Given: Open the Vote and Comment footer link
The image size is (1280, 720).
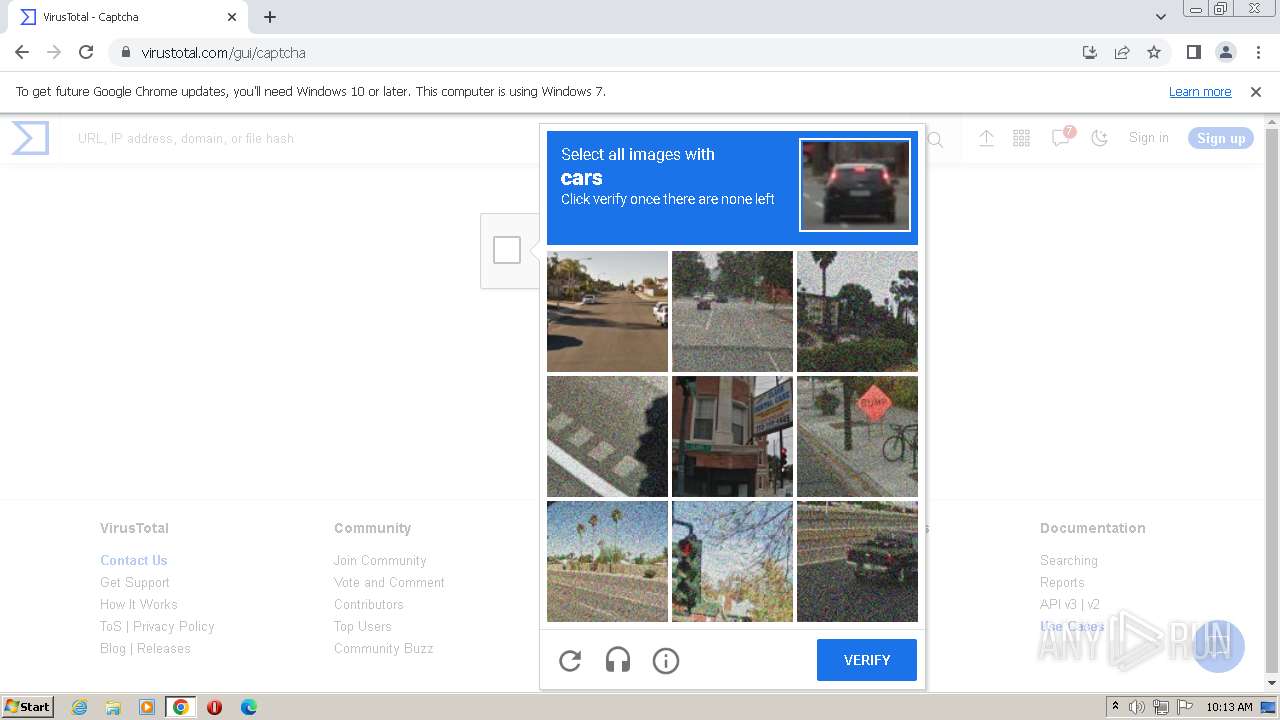Looking at the screenshot, I should (389, 582).
